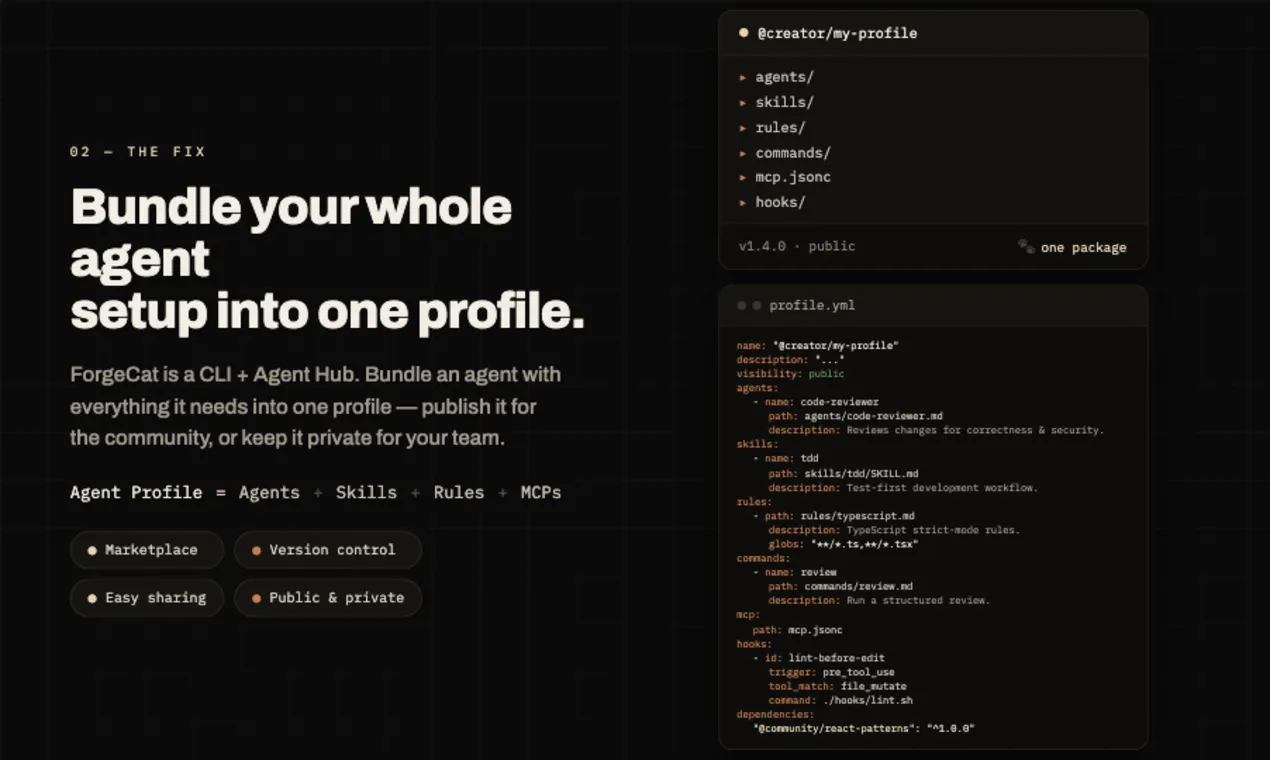
Task: Click the cream status dot before @creator/my-profile
Action: click(x=743, y=33)
